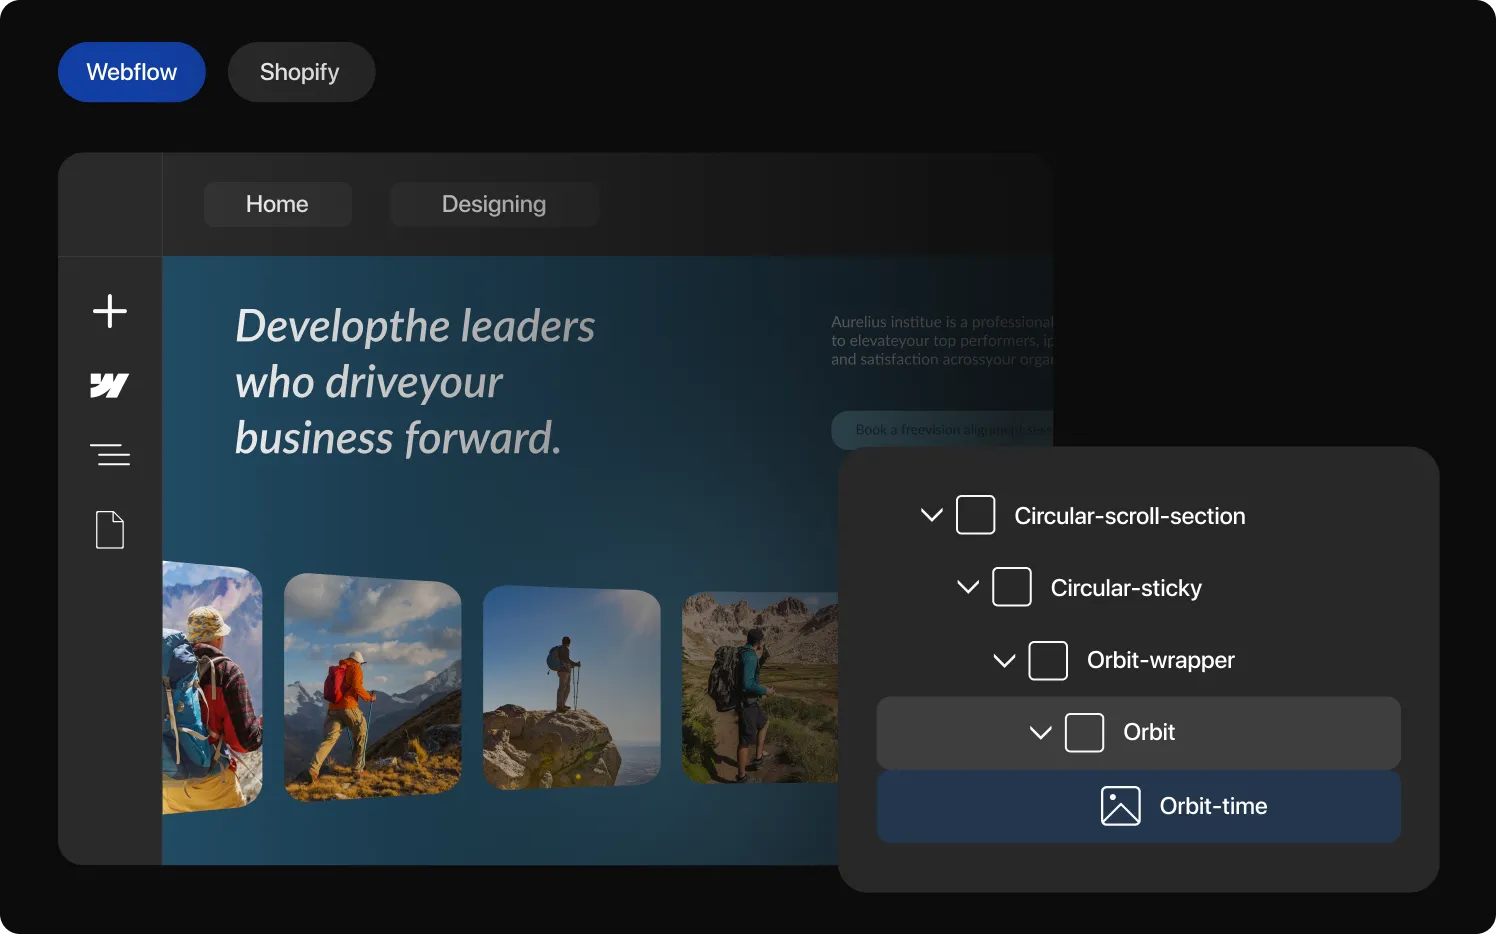Click the box icon beside Orbit
The width and height of the screenshot is (1496, 934).
(1084, 732)
